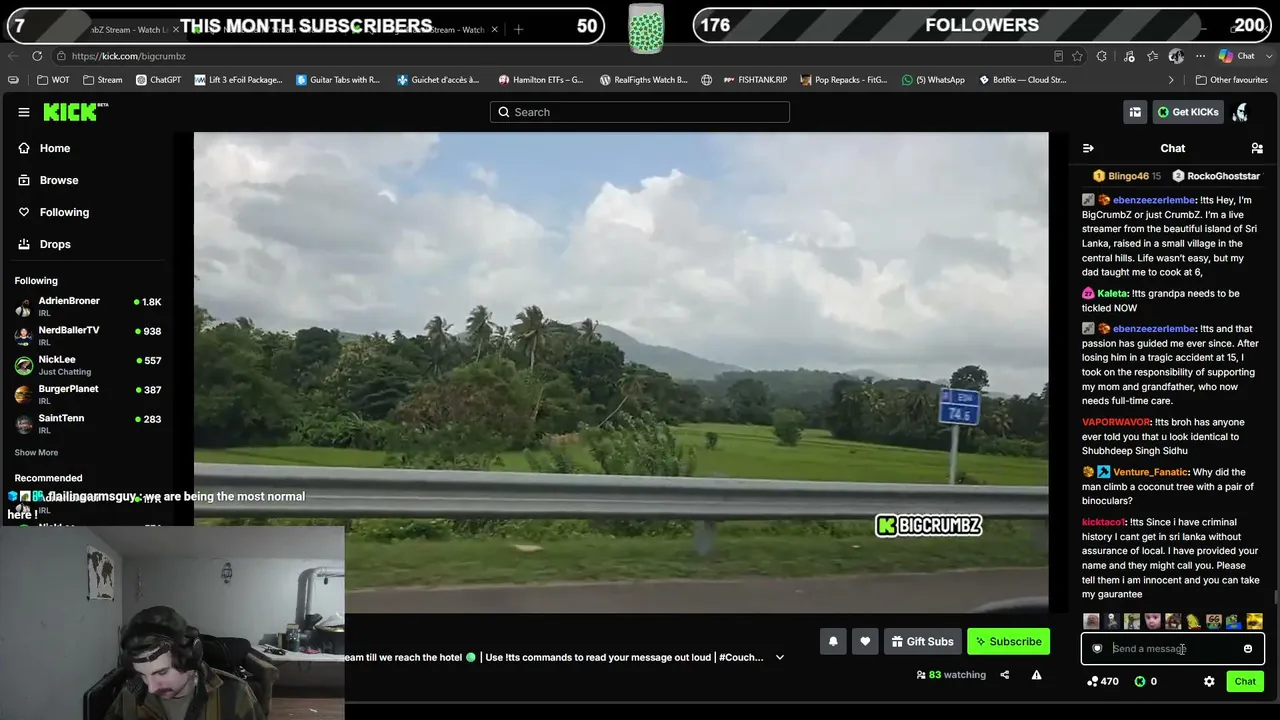Click the Gift Subs button

coord(923,641)
